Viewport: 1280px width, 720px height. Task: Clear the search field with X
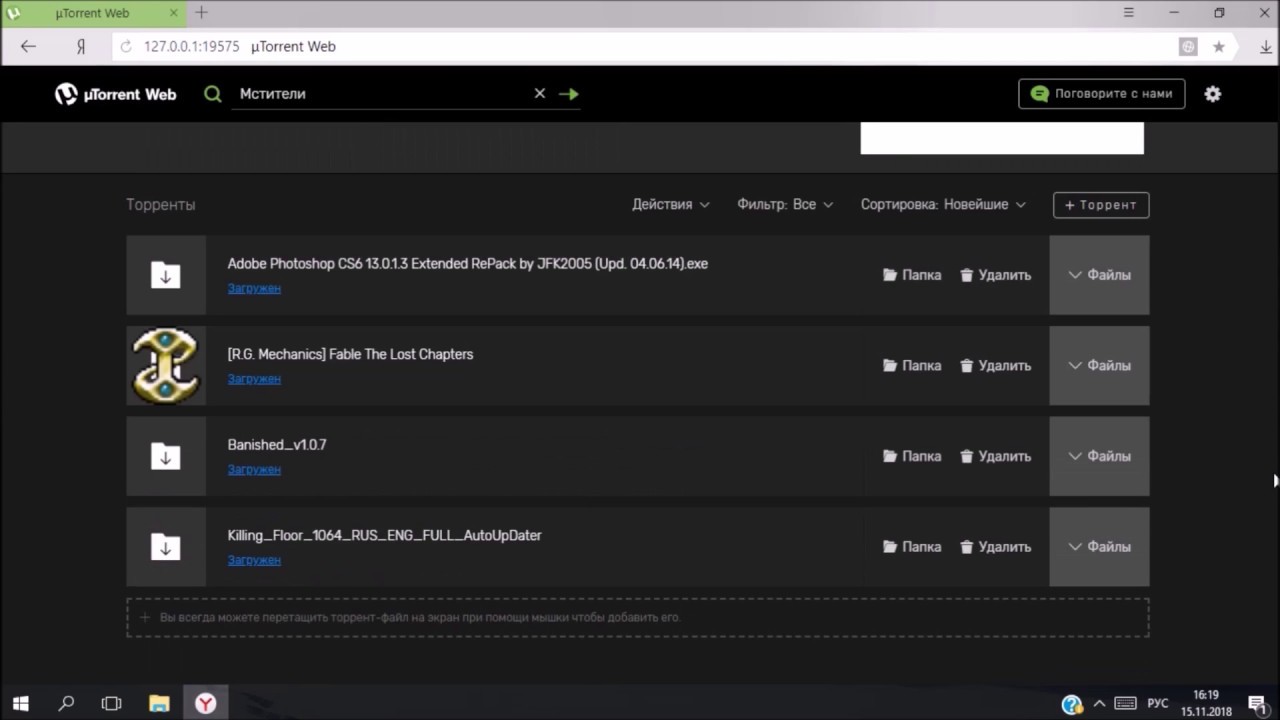(540, 93)
